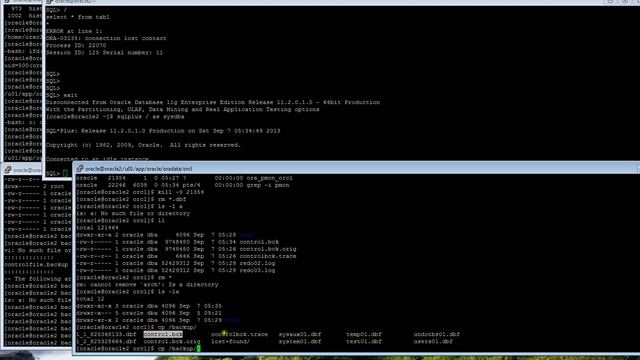Click 'Disconnected from Oracle Database 11g' line

point(213,102)
